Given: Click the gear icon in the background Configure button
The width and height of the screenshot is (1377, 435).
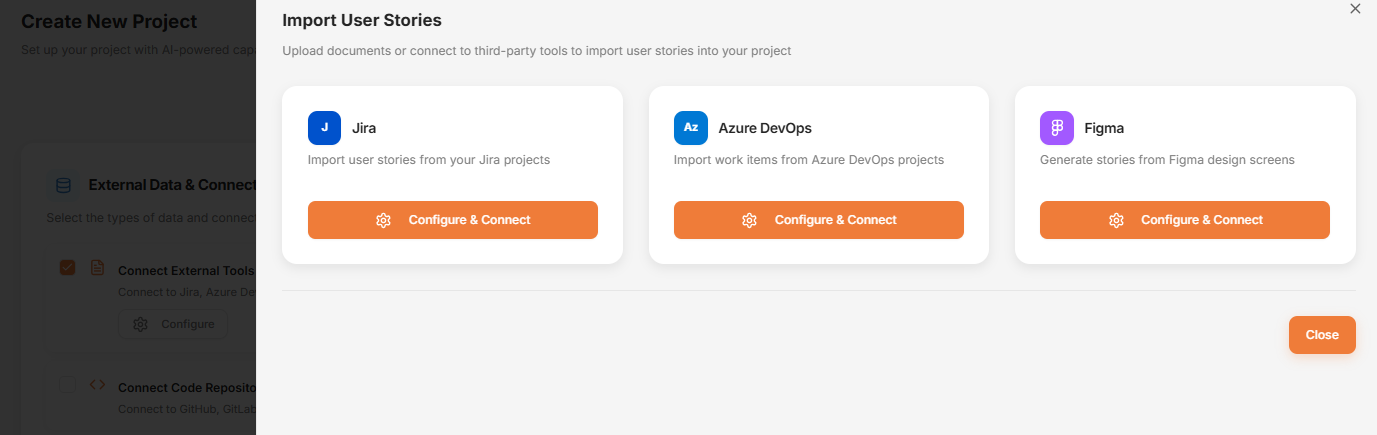Looking at the screenshot, I should click(140, 324).
